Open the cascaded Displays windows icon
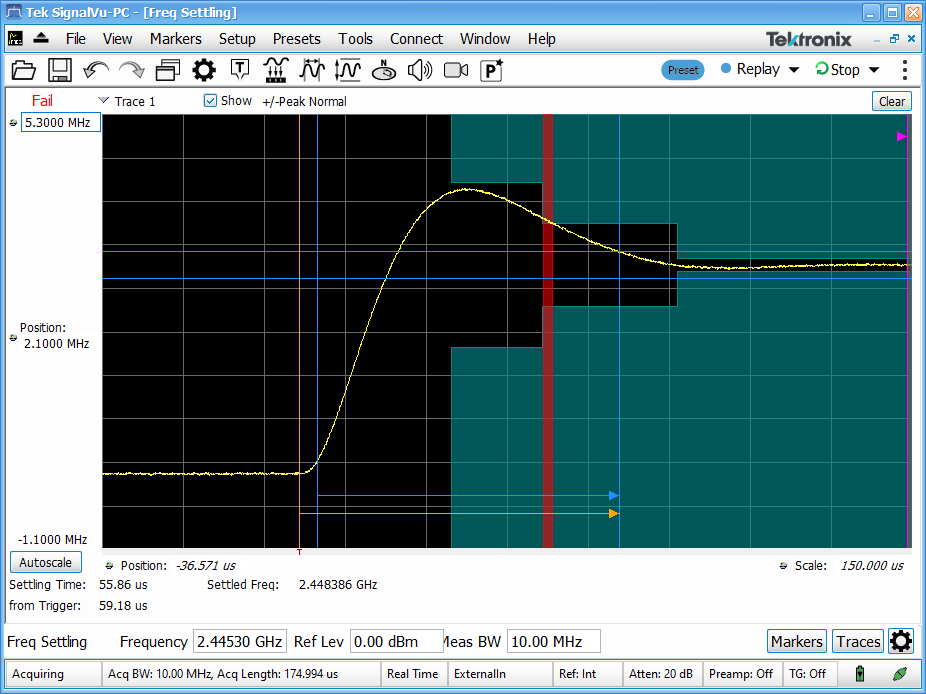This screenshot has height=694, width=926. (x=168, y=70)
